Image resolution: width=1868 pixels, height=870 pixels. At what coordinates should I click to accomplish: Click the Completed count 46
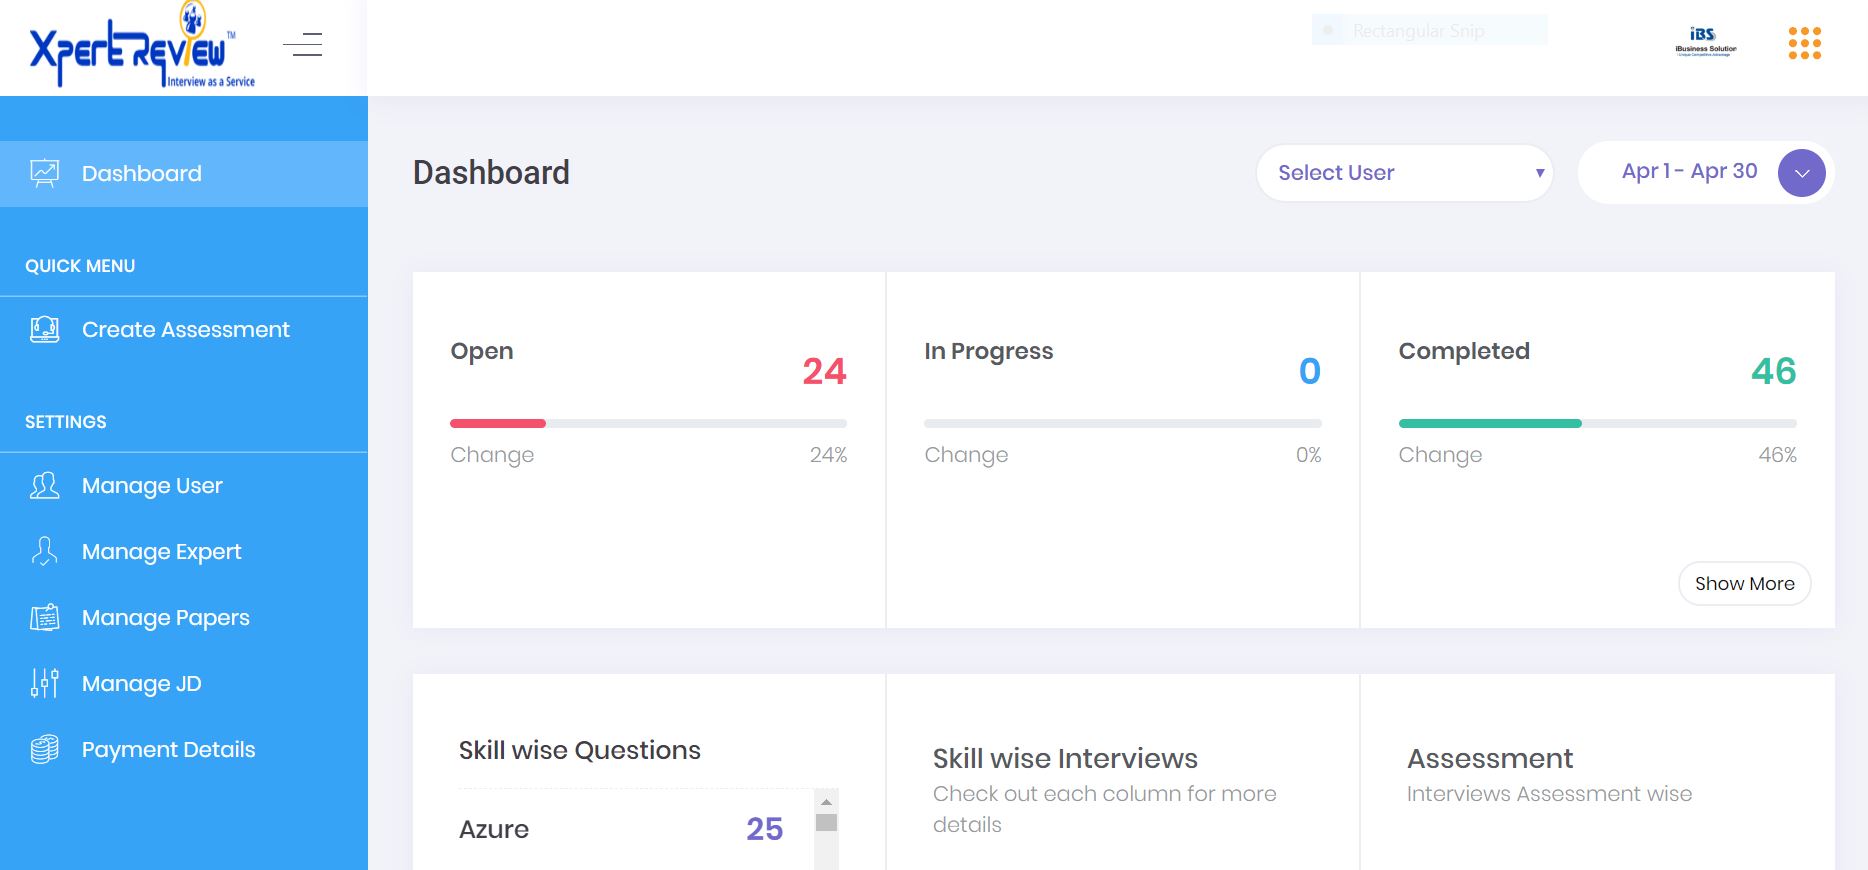(x=1773, y=371)
